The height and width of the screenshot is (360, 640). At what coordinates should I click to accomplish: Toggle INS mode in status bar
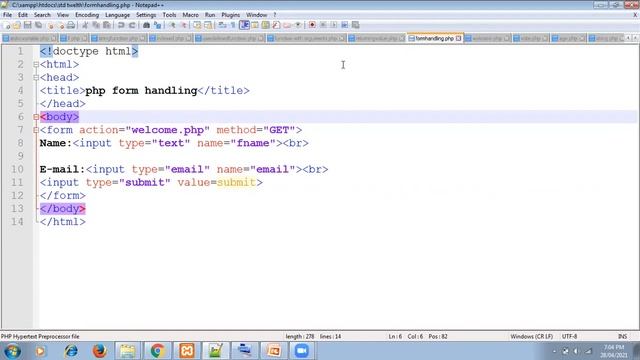coord(622,336)
